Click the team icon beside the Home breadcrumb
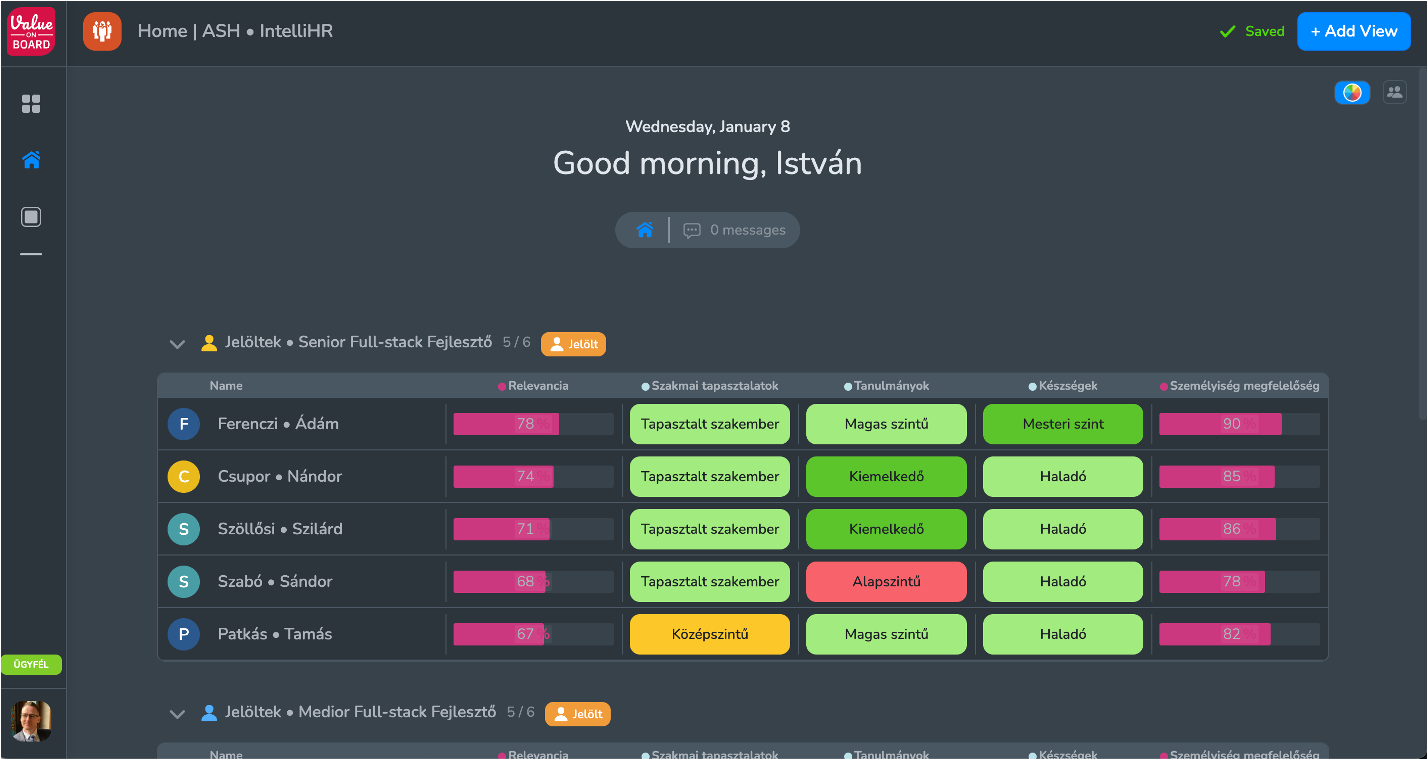 pyautogui.click(x=102, y=31)
